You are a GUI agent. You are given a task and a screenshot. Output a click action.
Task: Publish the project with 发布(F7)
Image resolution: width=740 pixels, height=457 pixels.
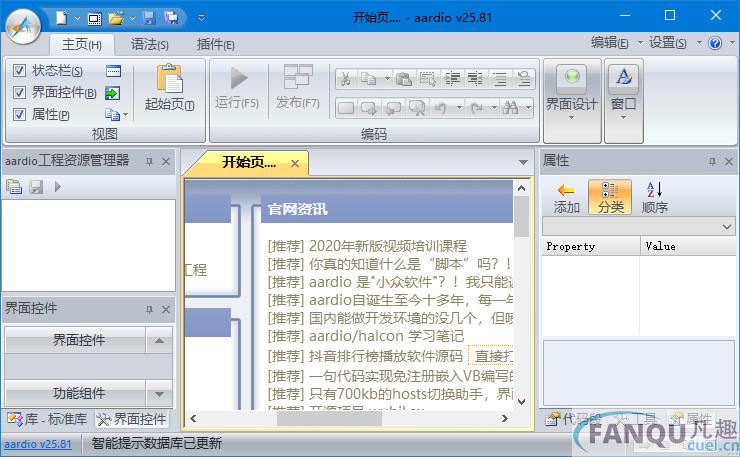[298, 87]
